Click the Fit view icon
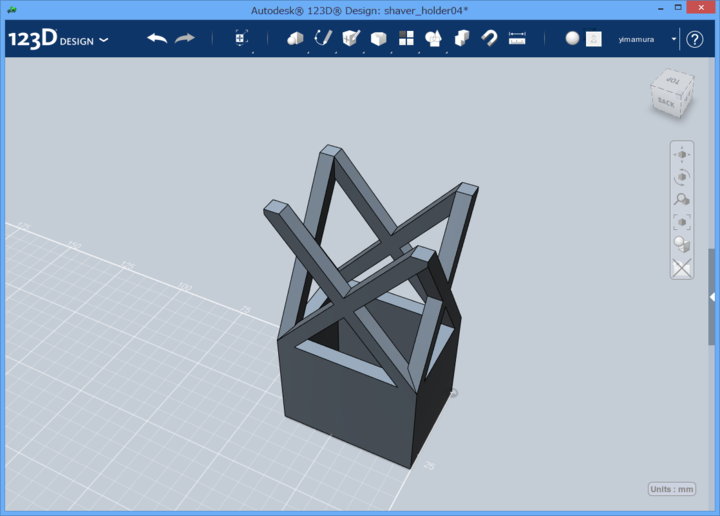720x516 pixels. tap(682, 222)
